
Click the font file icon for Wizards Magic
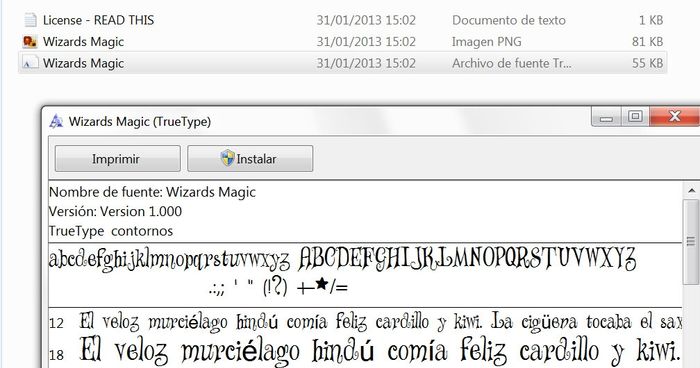pos(30,63)
